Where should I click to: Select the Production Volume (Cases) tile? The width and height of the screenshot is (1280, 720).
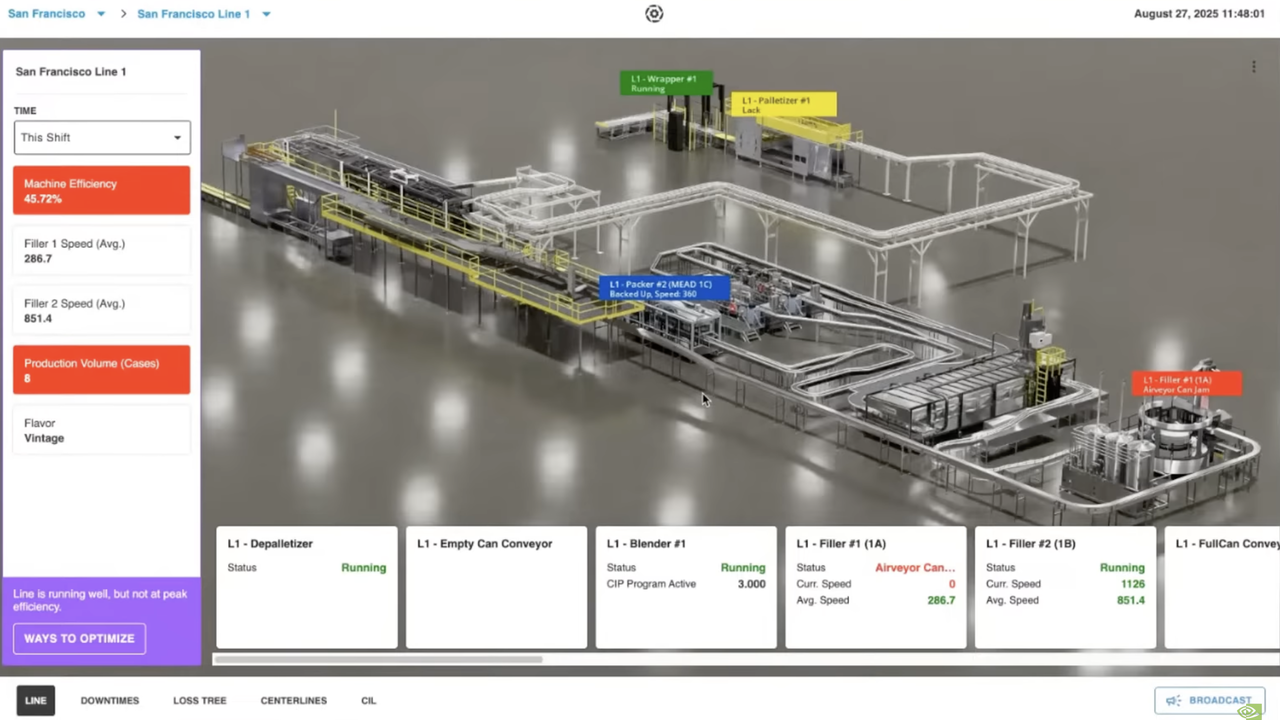[102, 370]
